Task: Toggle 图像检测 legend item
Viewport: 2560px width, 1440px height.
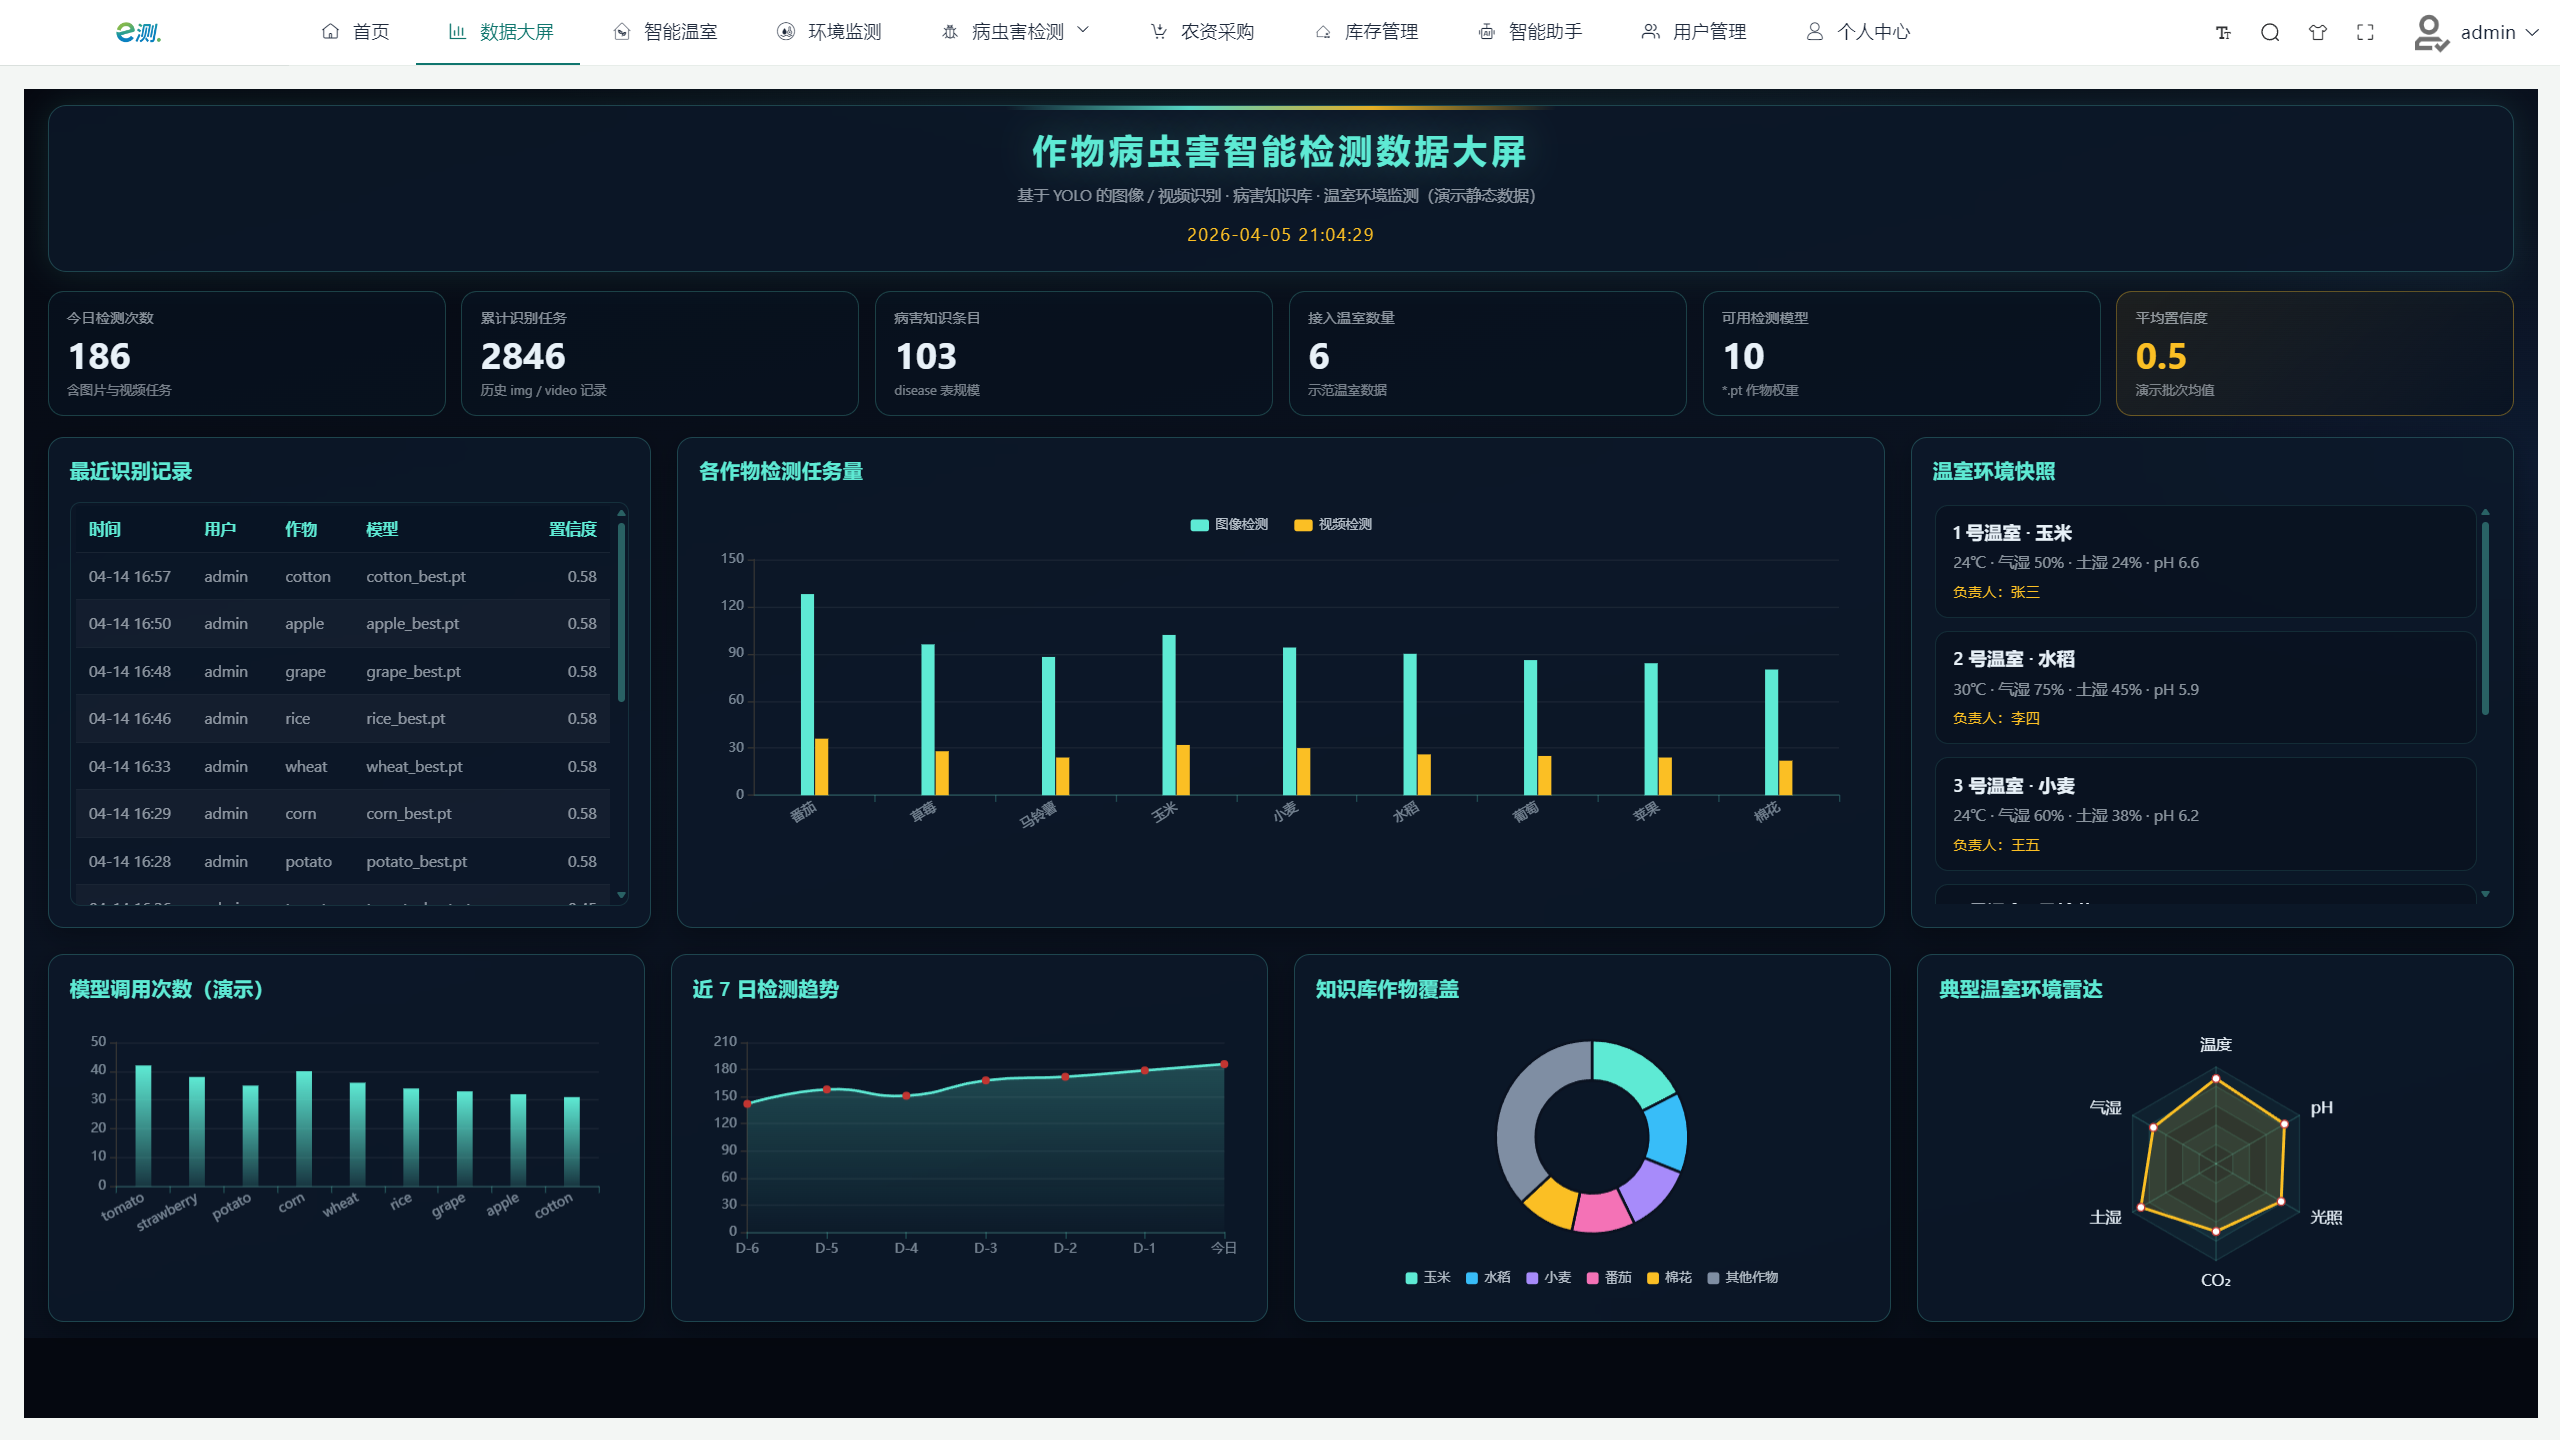Action: [1229, 525]
